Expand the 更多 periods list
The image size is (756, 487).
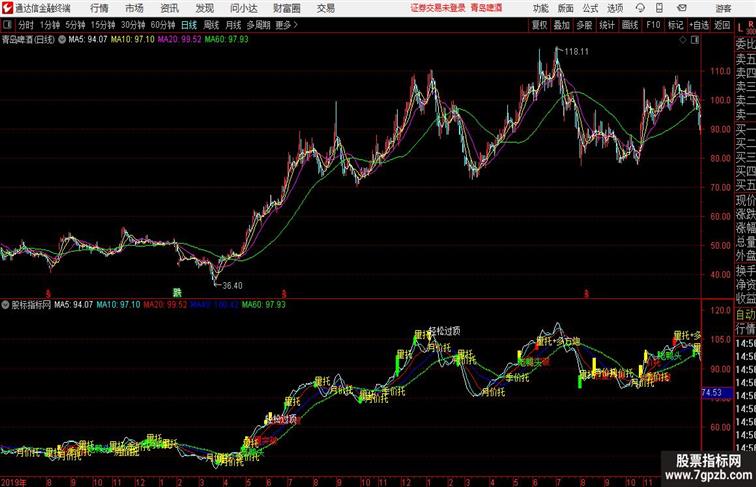coord(286,25)
